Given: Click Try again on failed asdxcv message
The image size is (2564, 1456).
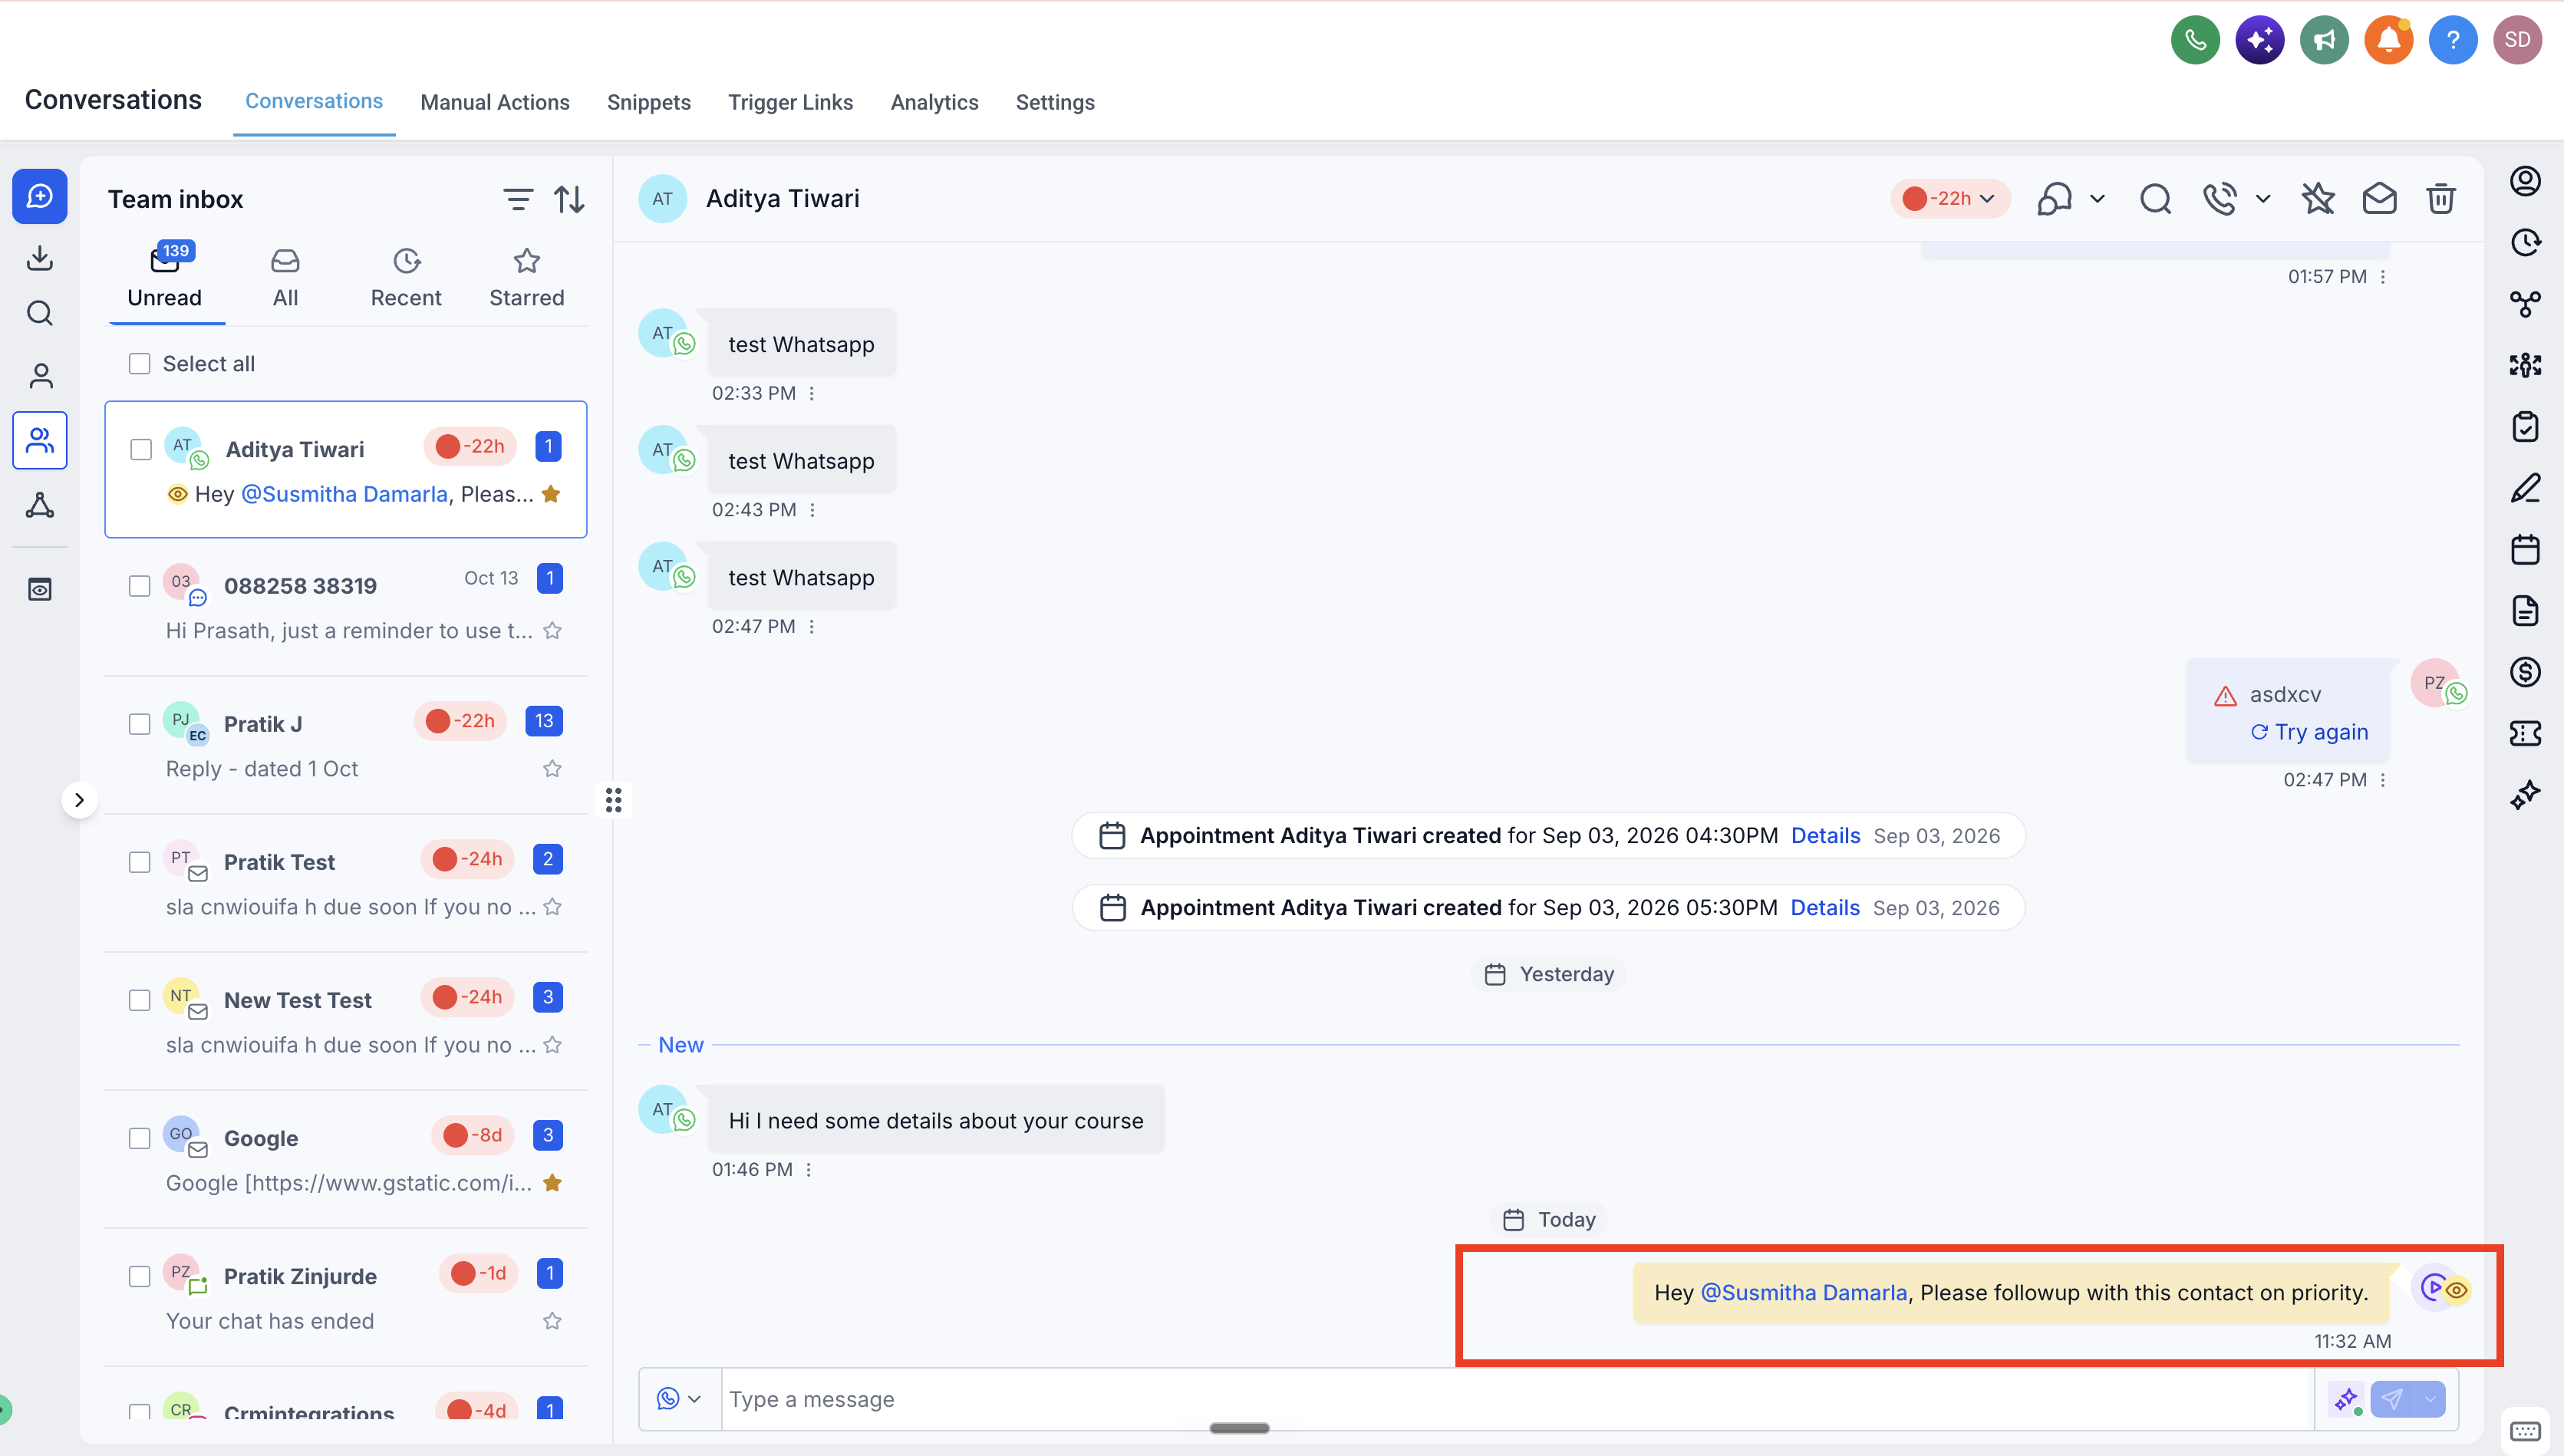Looking at the screenshot, I should click(x=2309, y=732).
